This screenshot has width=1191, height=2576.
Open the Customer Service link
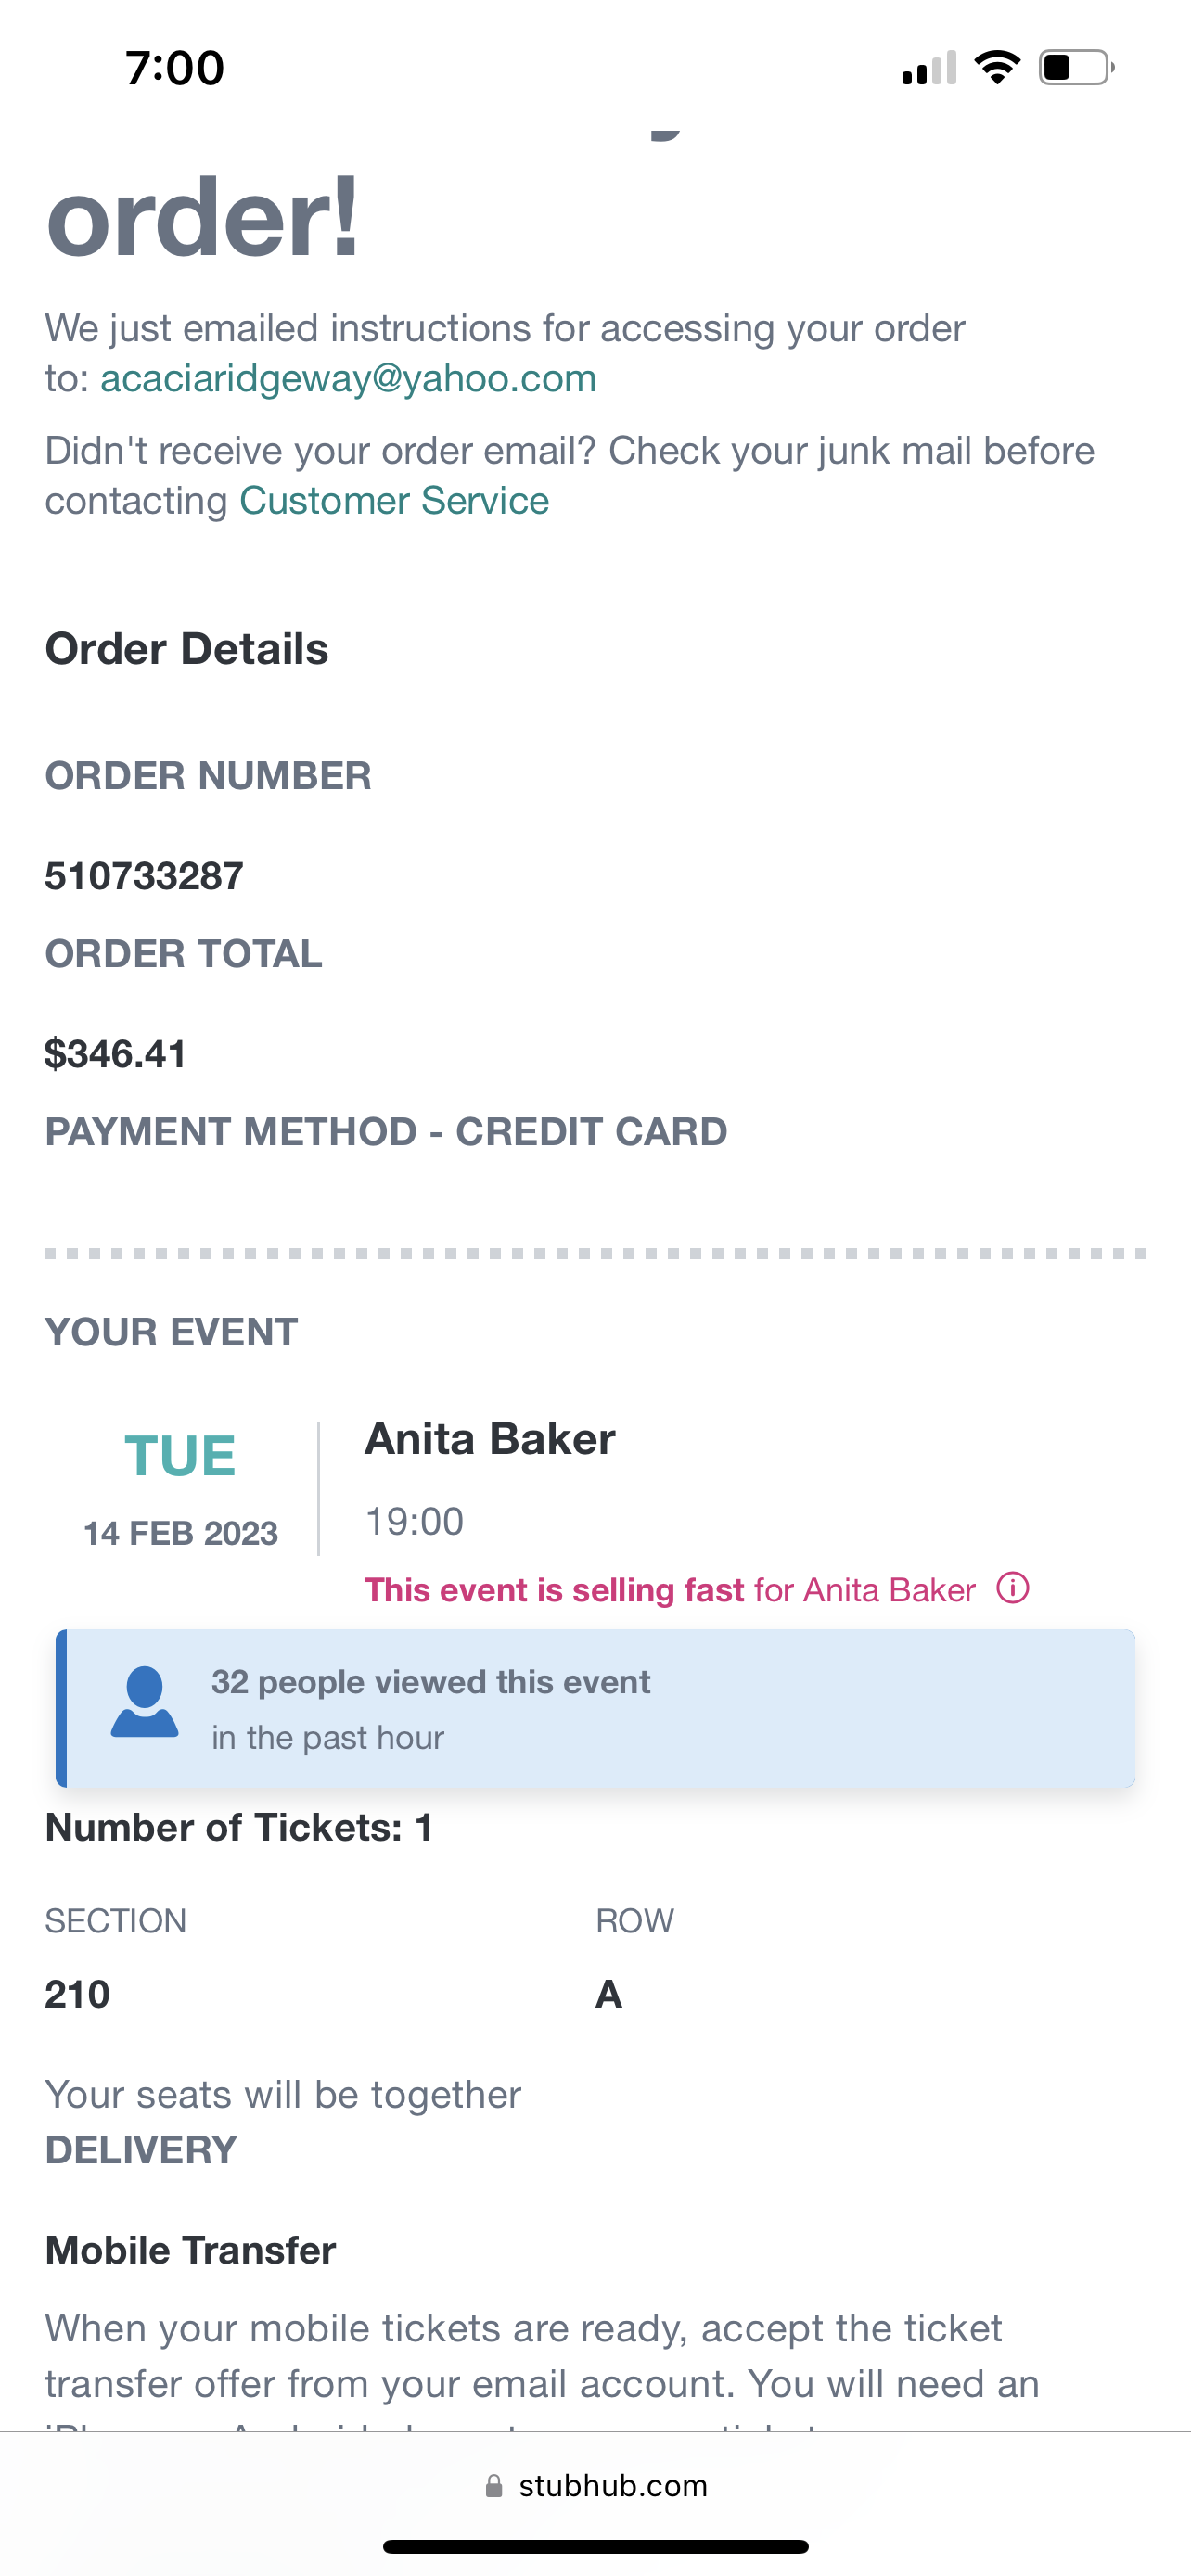point(394,501)
